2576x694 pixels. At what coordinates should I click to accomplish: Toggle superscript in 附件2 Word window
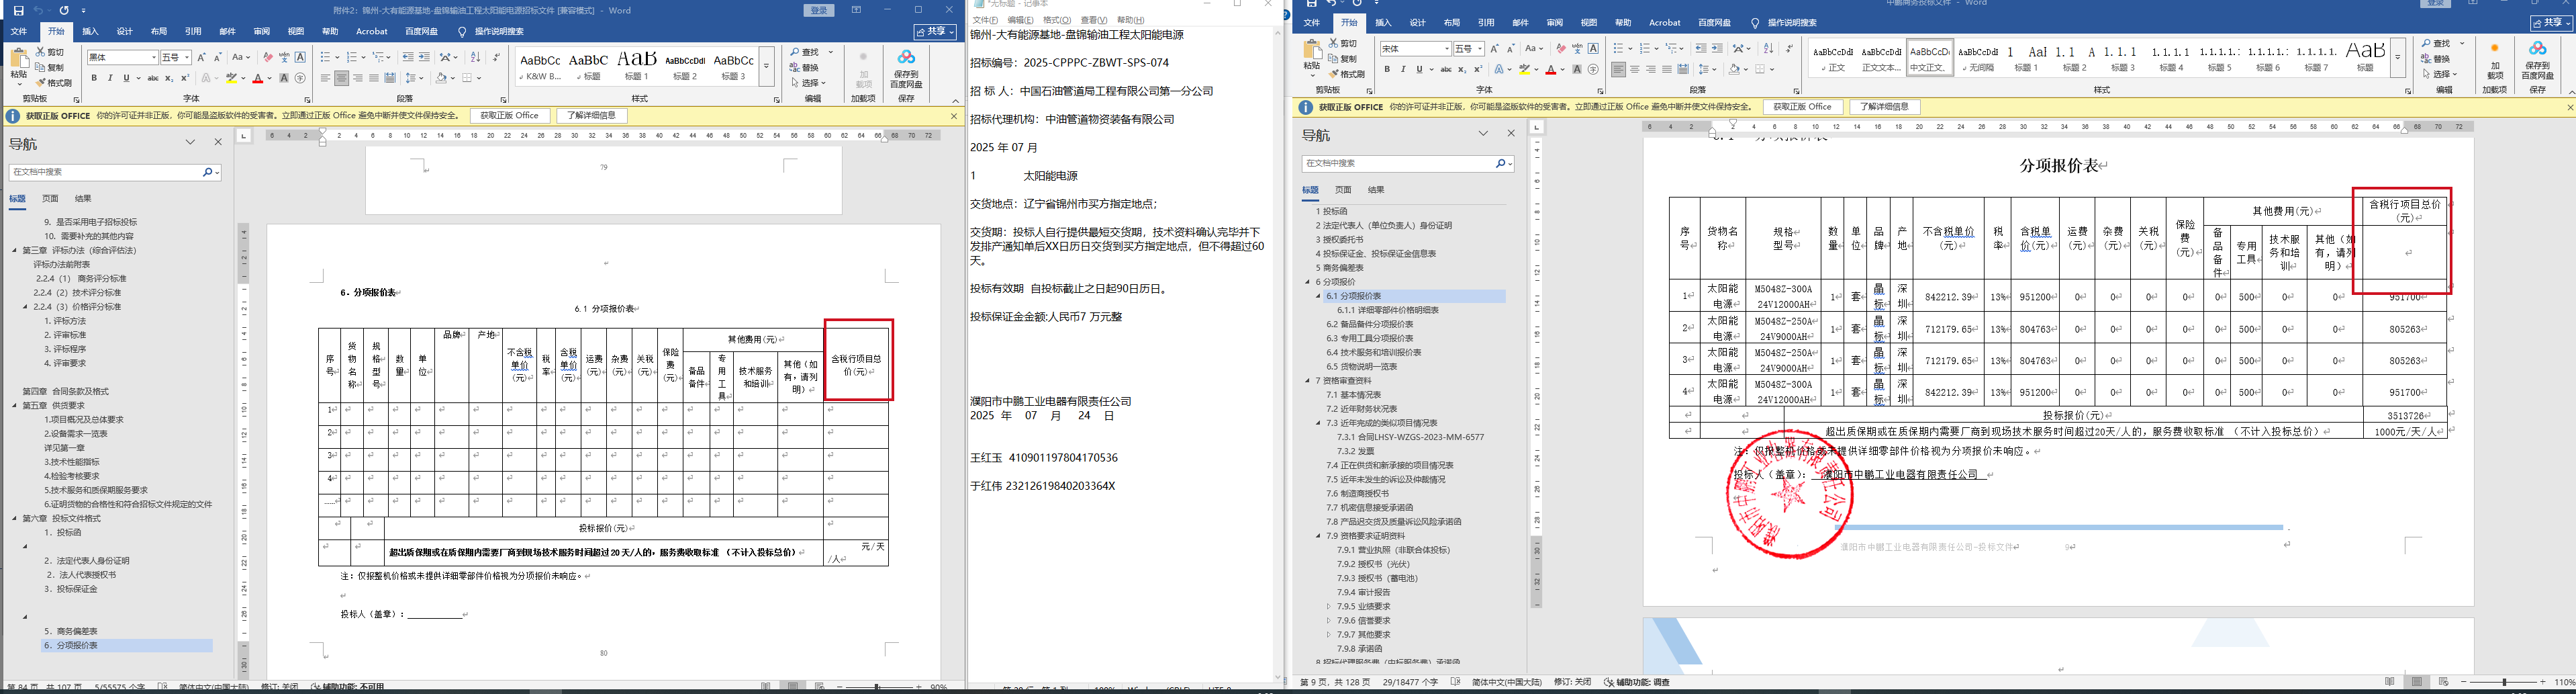pyautogui.click(x=185, y=78)
